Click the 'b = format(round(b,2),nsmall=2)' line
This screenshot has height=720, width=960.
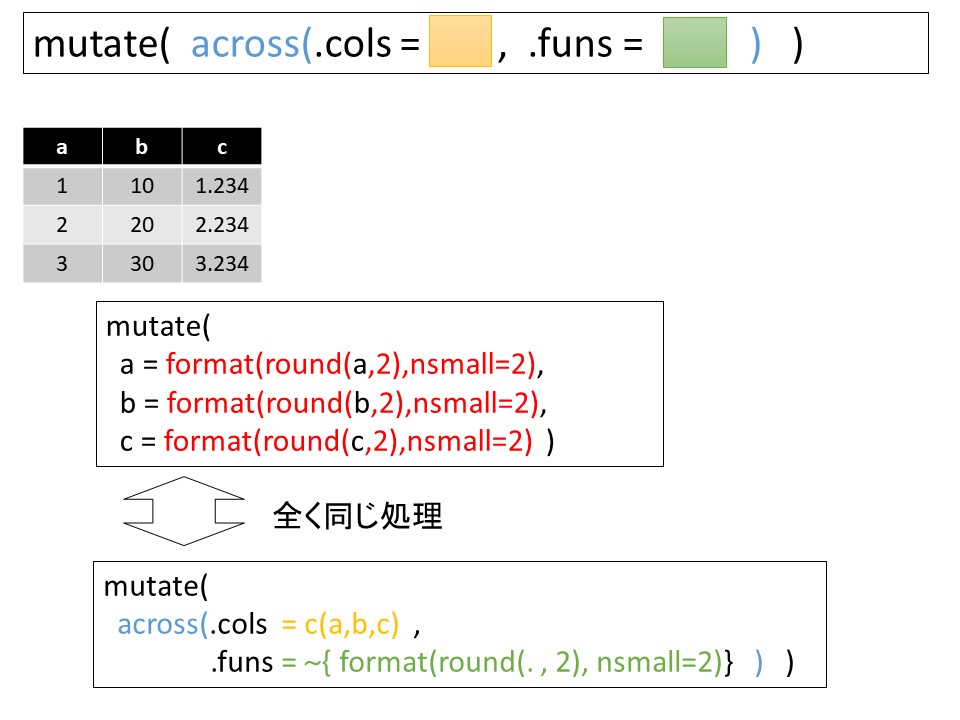336,403
